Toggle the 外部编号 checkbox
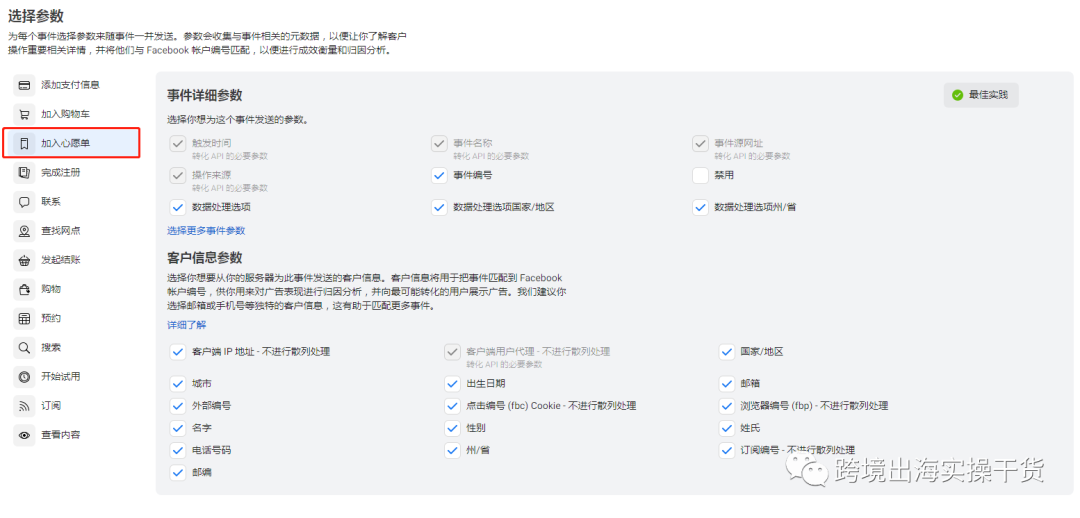Image resolution: width=1080 pixels, height=518 pixels. (x=178, y=406)
